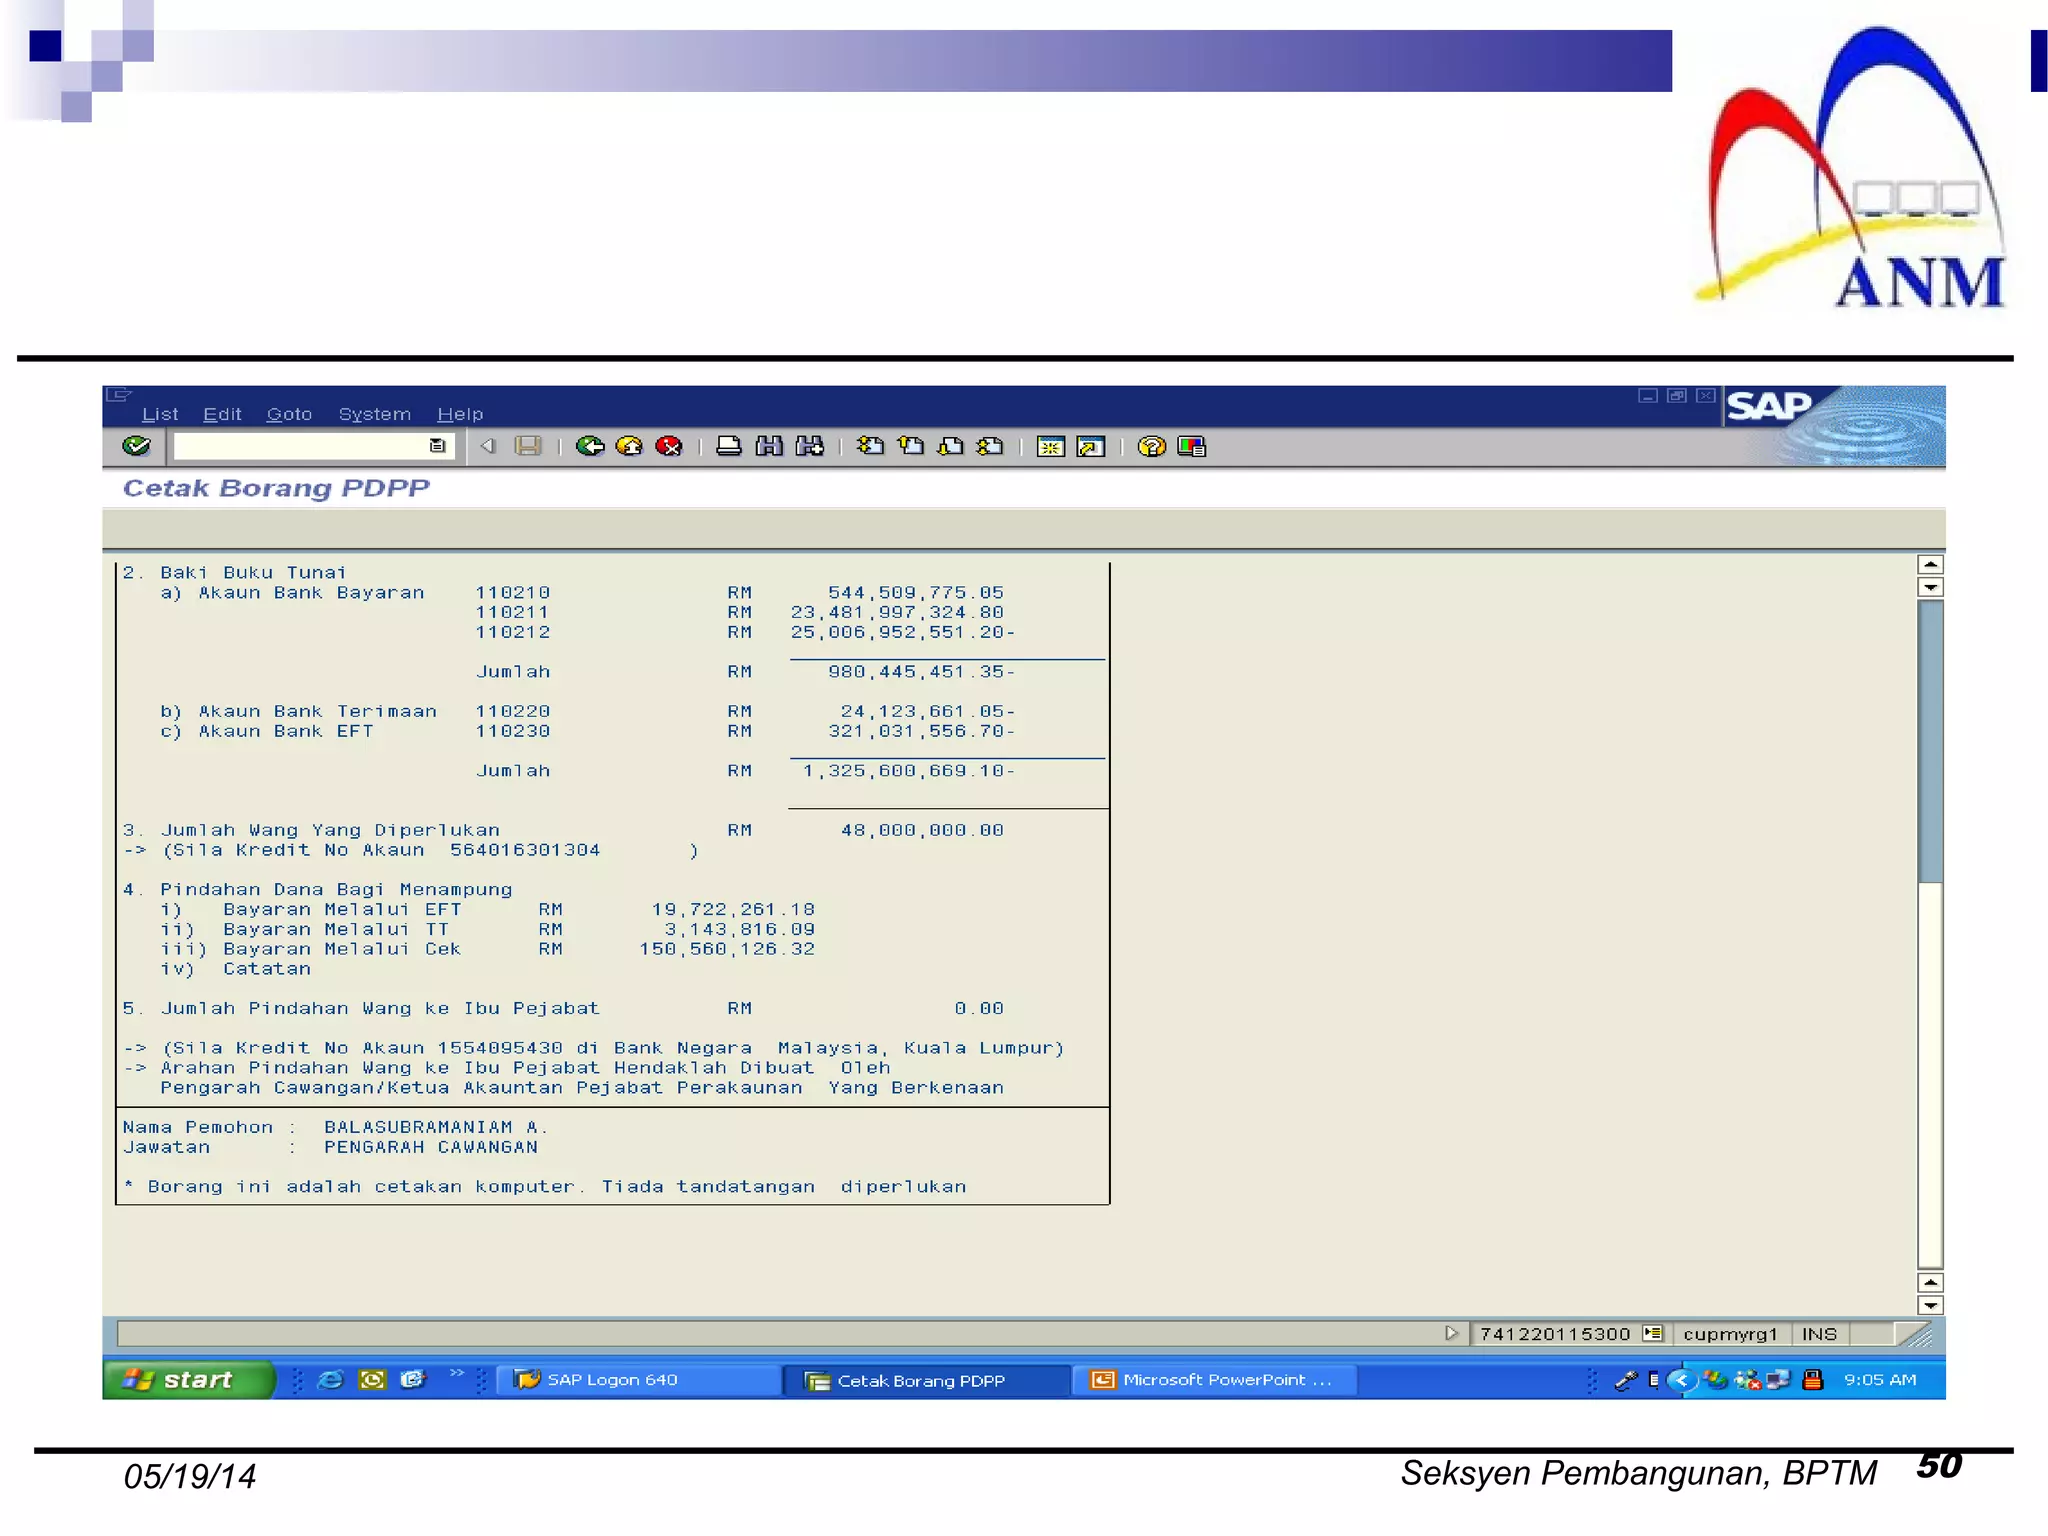This screenshot has width=2048, height=1536.
Task: Click the green Enter checkmark icon
Action: [137, 446]
